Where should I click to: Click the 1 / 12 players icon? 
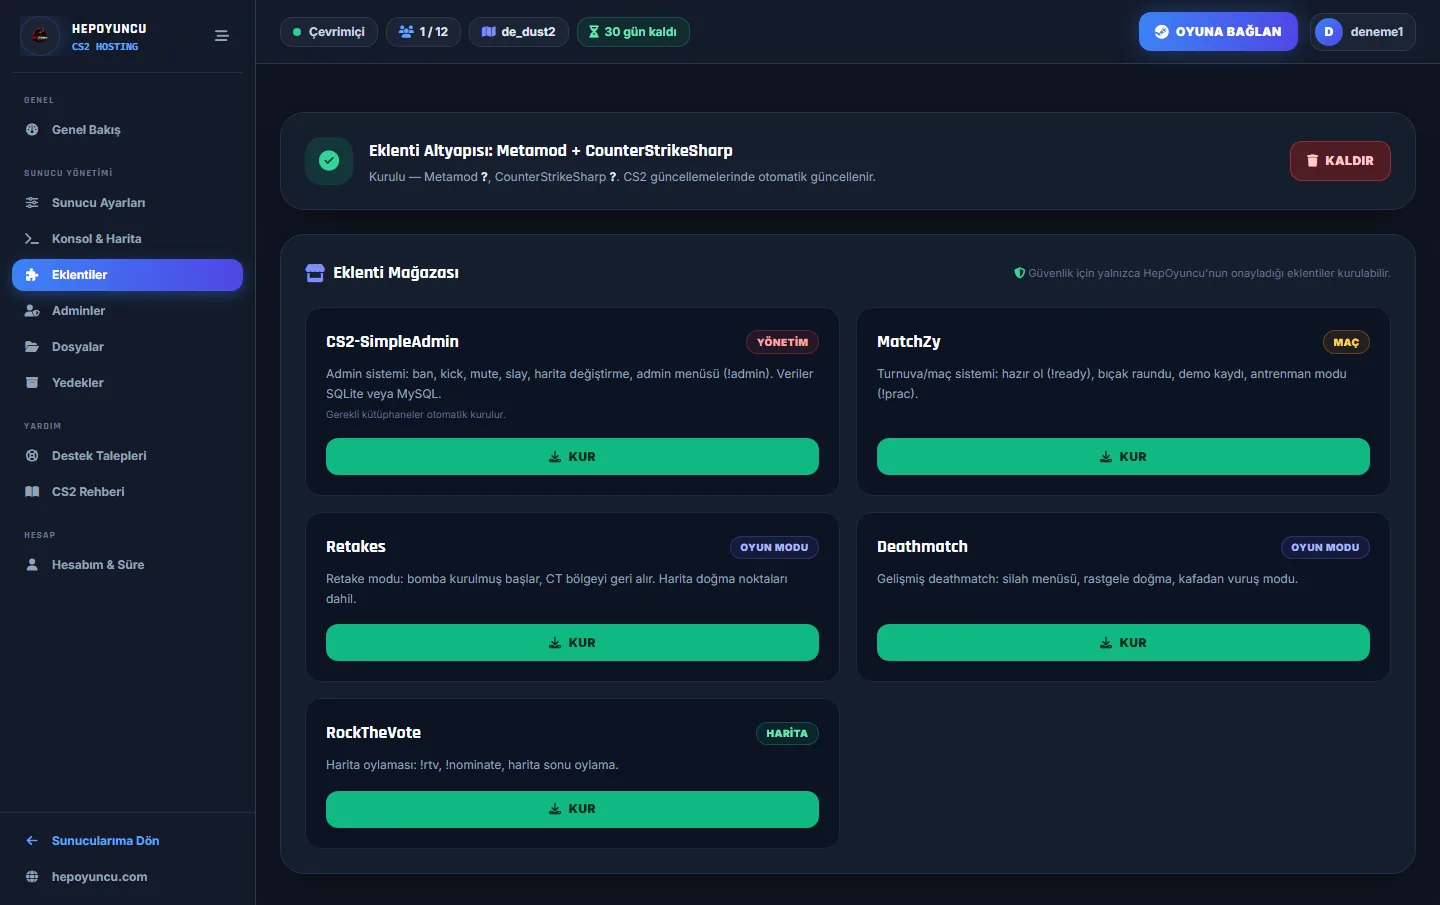tap(406, 32)
